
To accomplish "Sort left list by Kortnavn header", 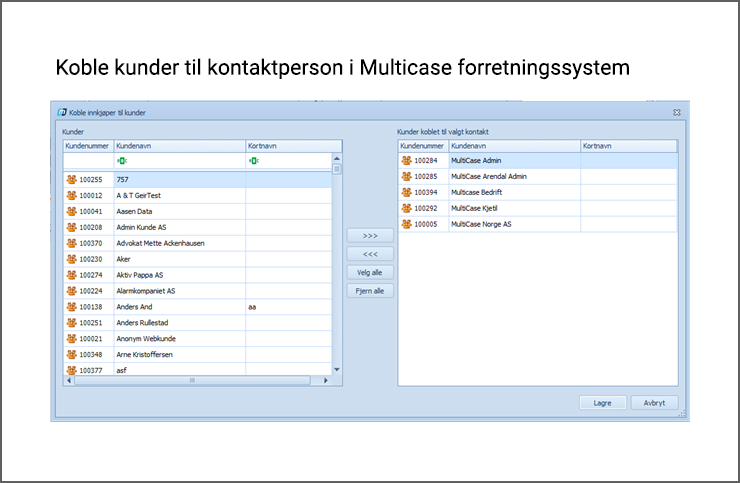I will (x=294, y=146).
